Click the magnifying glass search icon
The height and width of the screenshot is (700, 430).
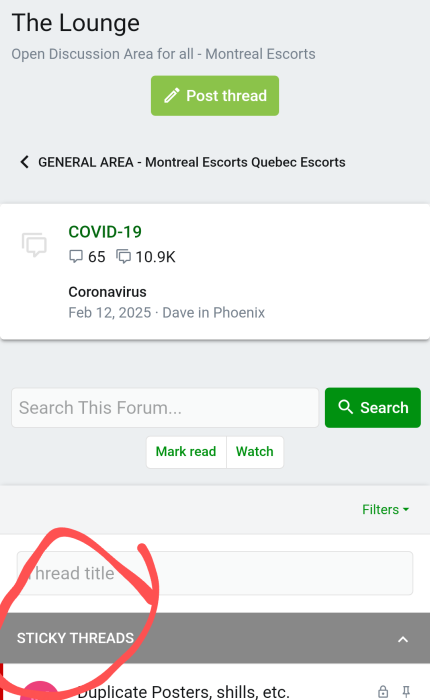coord(345,407)
